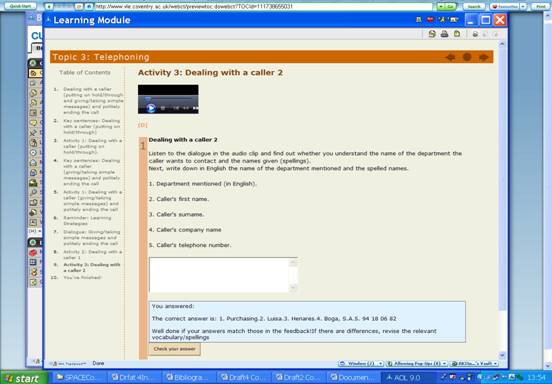Click the browser address bar URL field
Image resolution: width=552 pixels, height=384 pixels.
(x=263, y=6)
